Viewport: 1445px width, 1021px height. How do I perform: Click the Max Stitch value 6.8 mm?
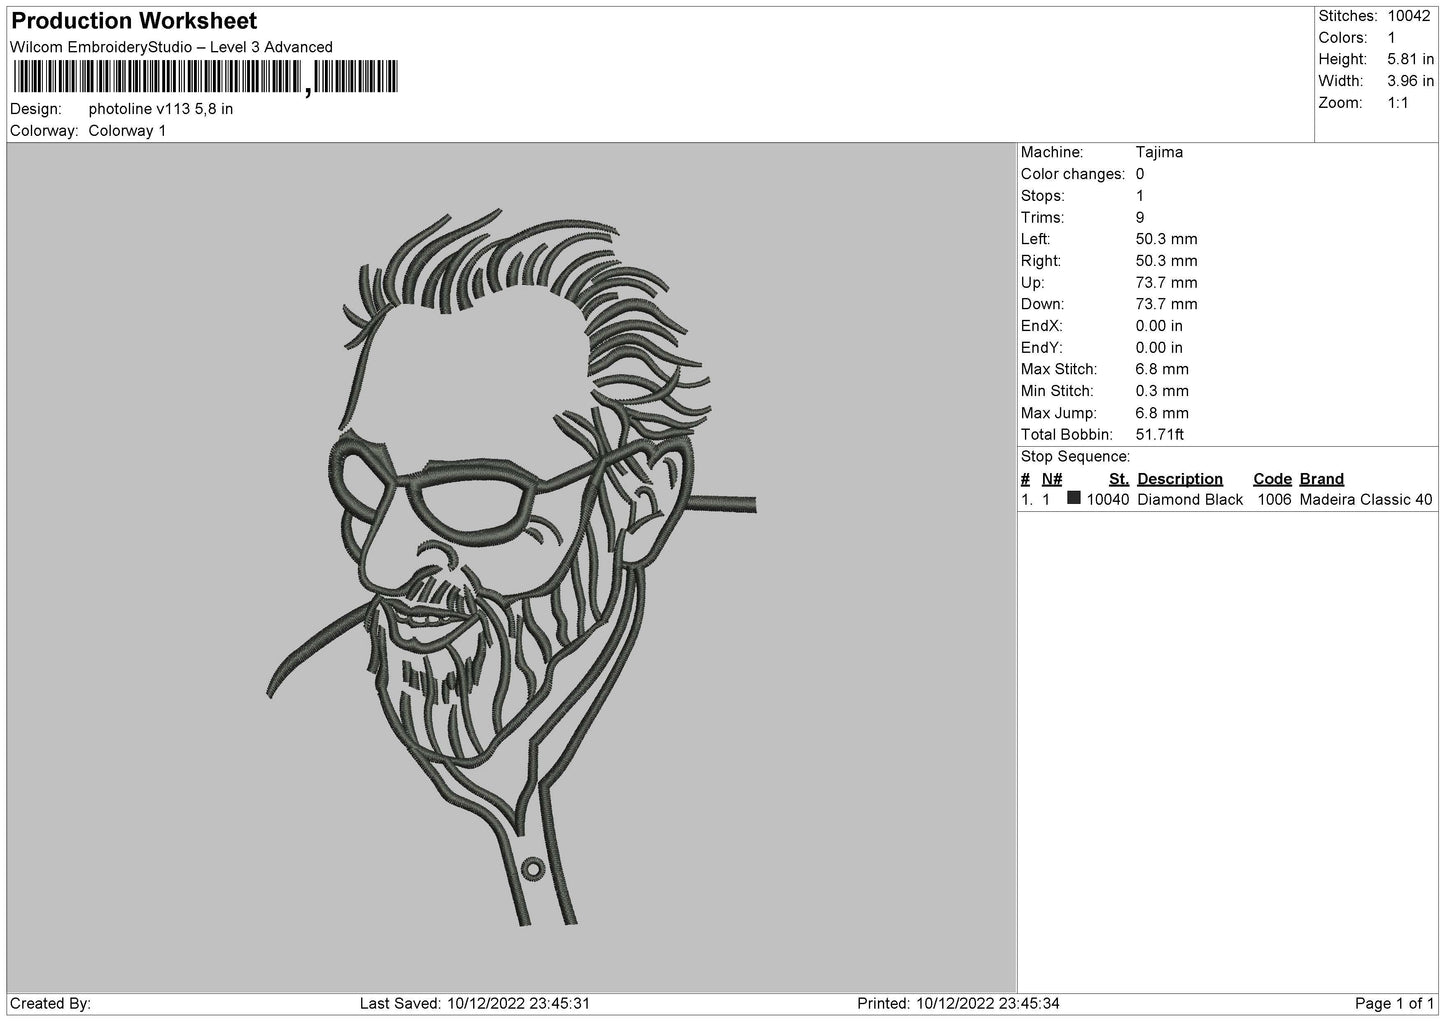coord(1162,370)
